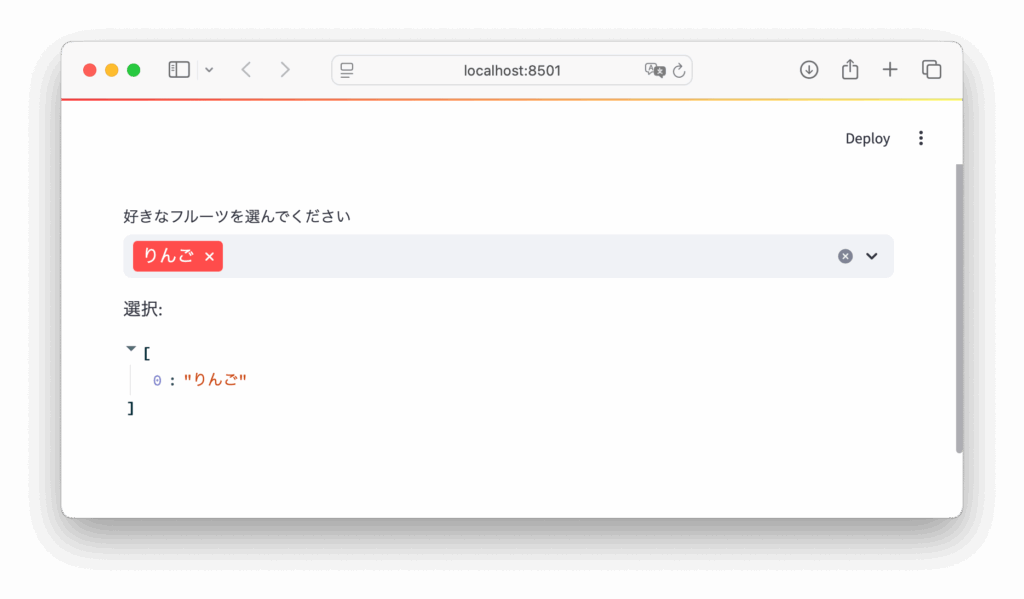Click the localhost:8501 address field
The height and width of the screenshot is (599, 1024).
coord(511,70)
